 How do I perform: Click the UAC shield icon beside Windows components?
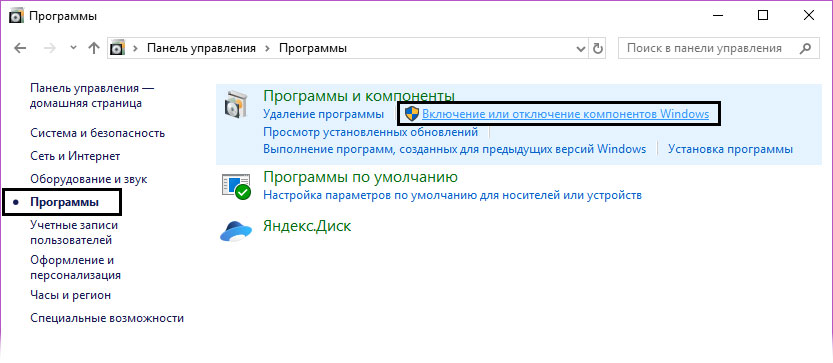(412, 114)
